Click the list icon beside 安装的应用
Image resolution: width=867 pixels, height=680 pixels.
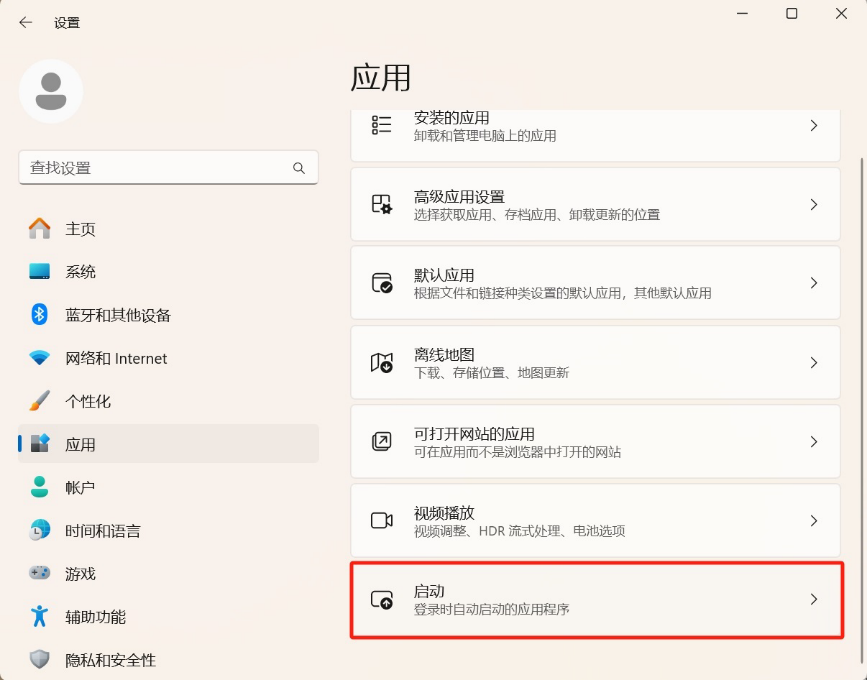coord(380,126)
